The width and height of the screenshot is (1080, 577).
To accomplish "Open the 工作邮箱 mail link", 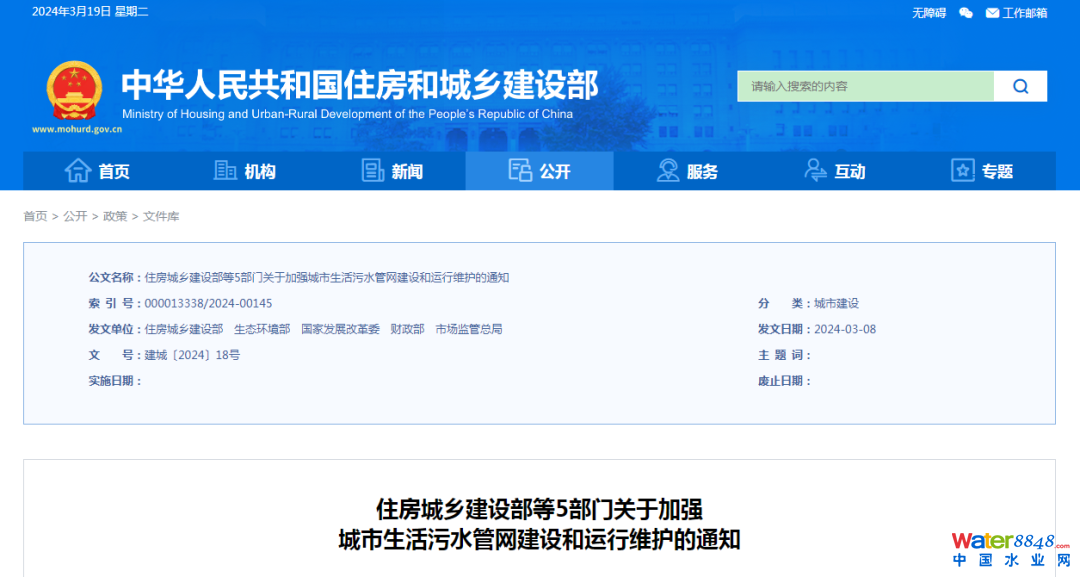I will (1016, 13).
